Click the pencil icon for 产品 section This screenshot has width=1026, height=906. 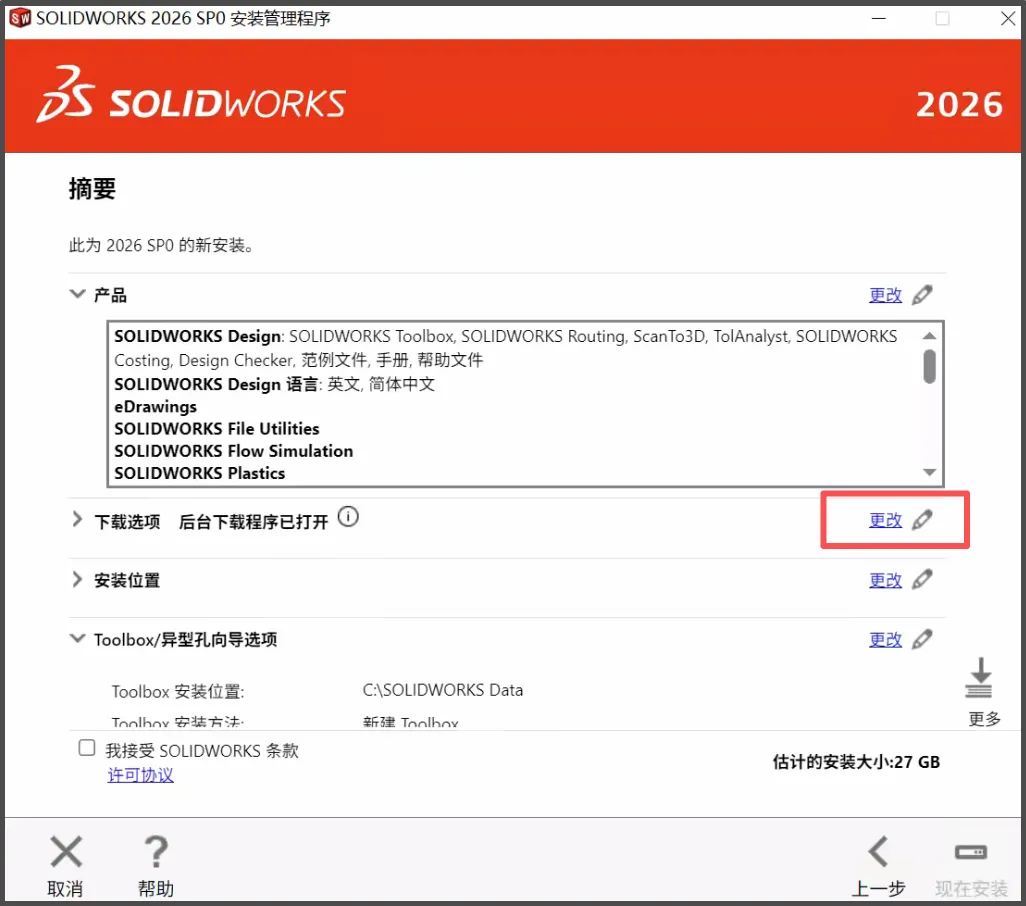[x=922, y=295]
